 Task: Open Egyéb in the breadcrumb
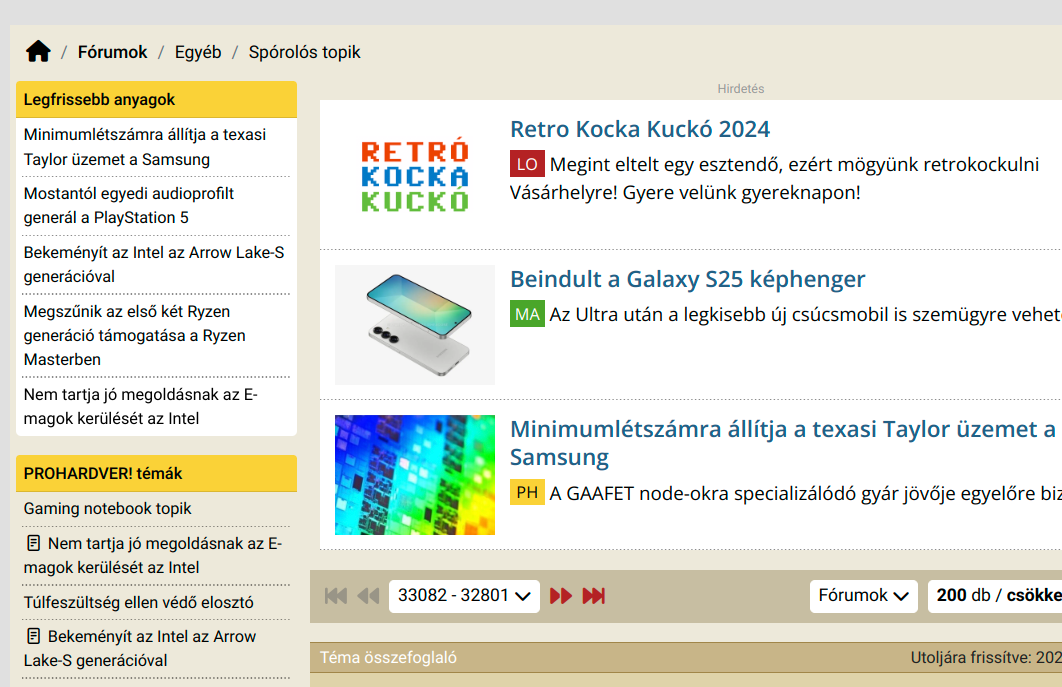coord(198,52)
